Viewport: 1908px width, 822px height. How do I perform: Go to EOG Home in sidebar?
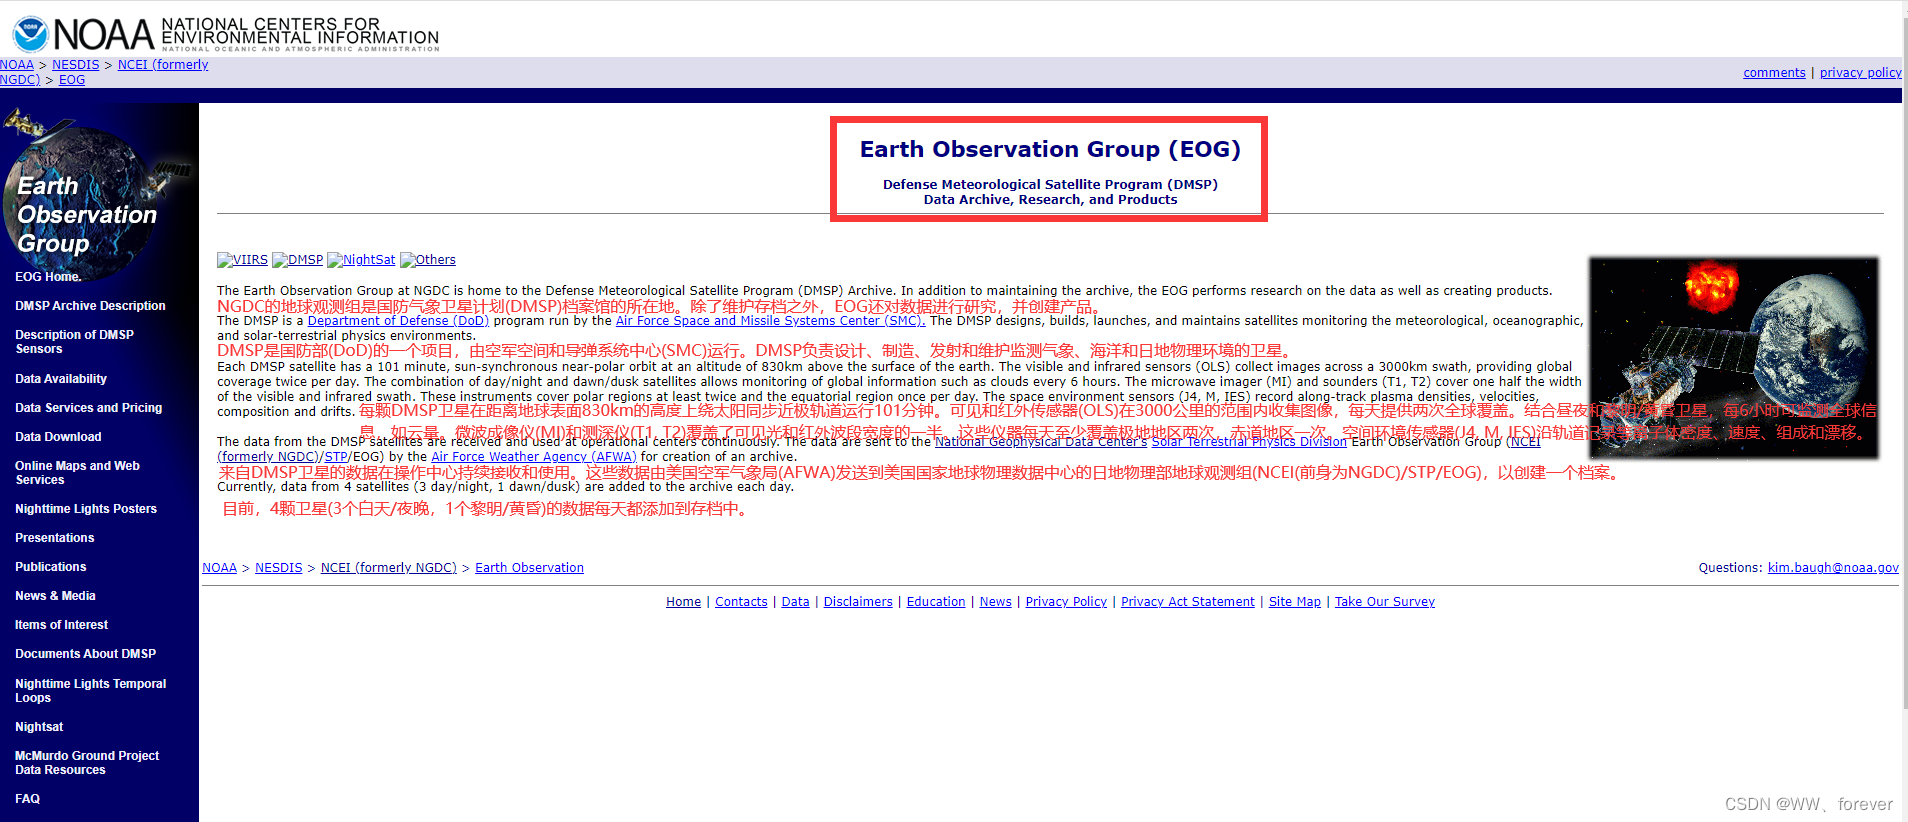click(48, 277)
